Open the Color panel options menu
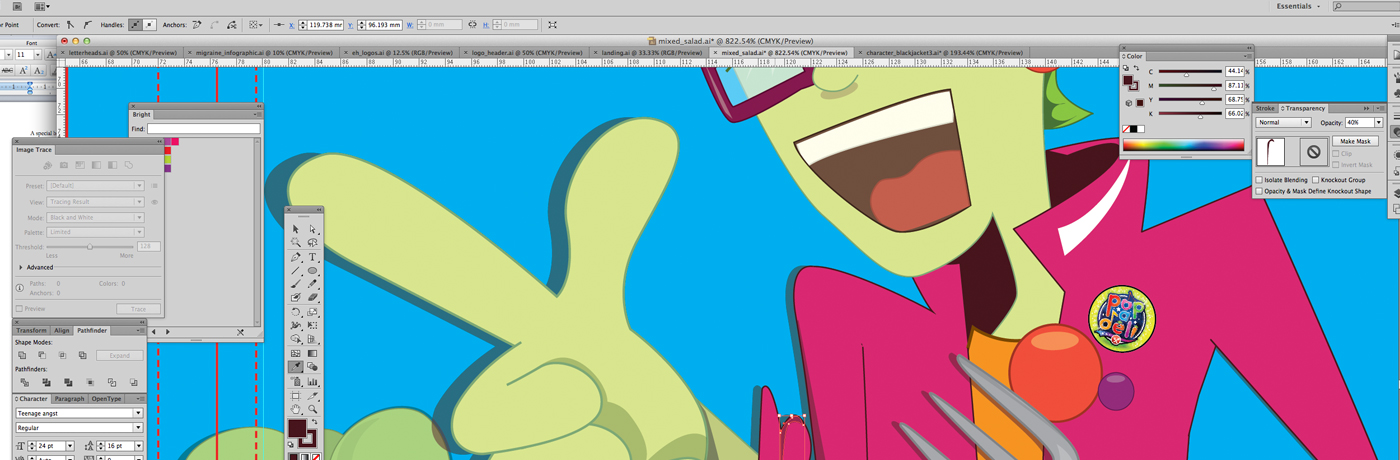Image resolution: width=1400 pixels, height=460 pixels. [1248, 56]
